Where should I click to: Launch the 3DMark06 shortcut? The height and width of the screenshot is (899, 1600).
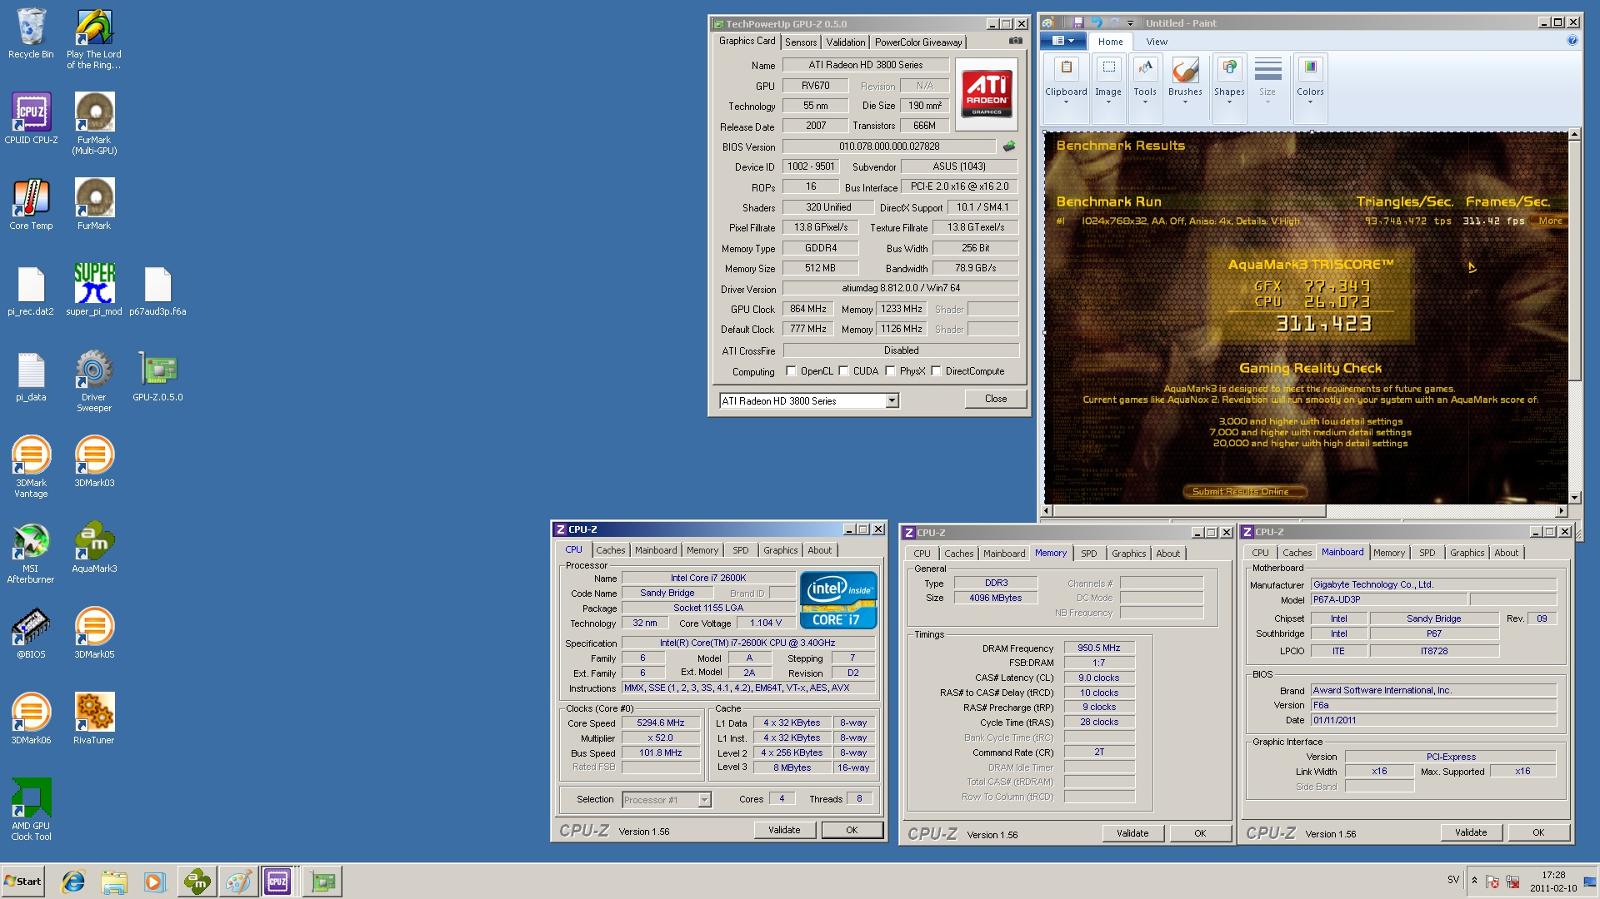click(x=31, y=719)
